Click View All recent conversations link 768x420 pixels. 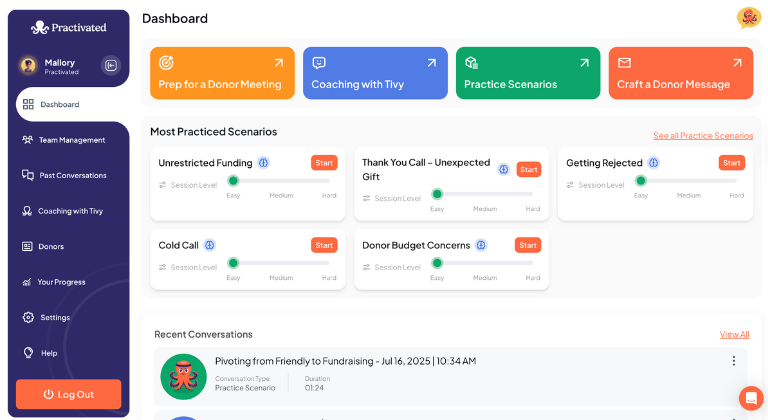pyautogui.click(x=734, y=334)
